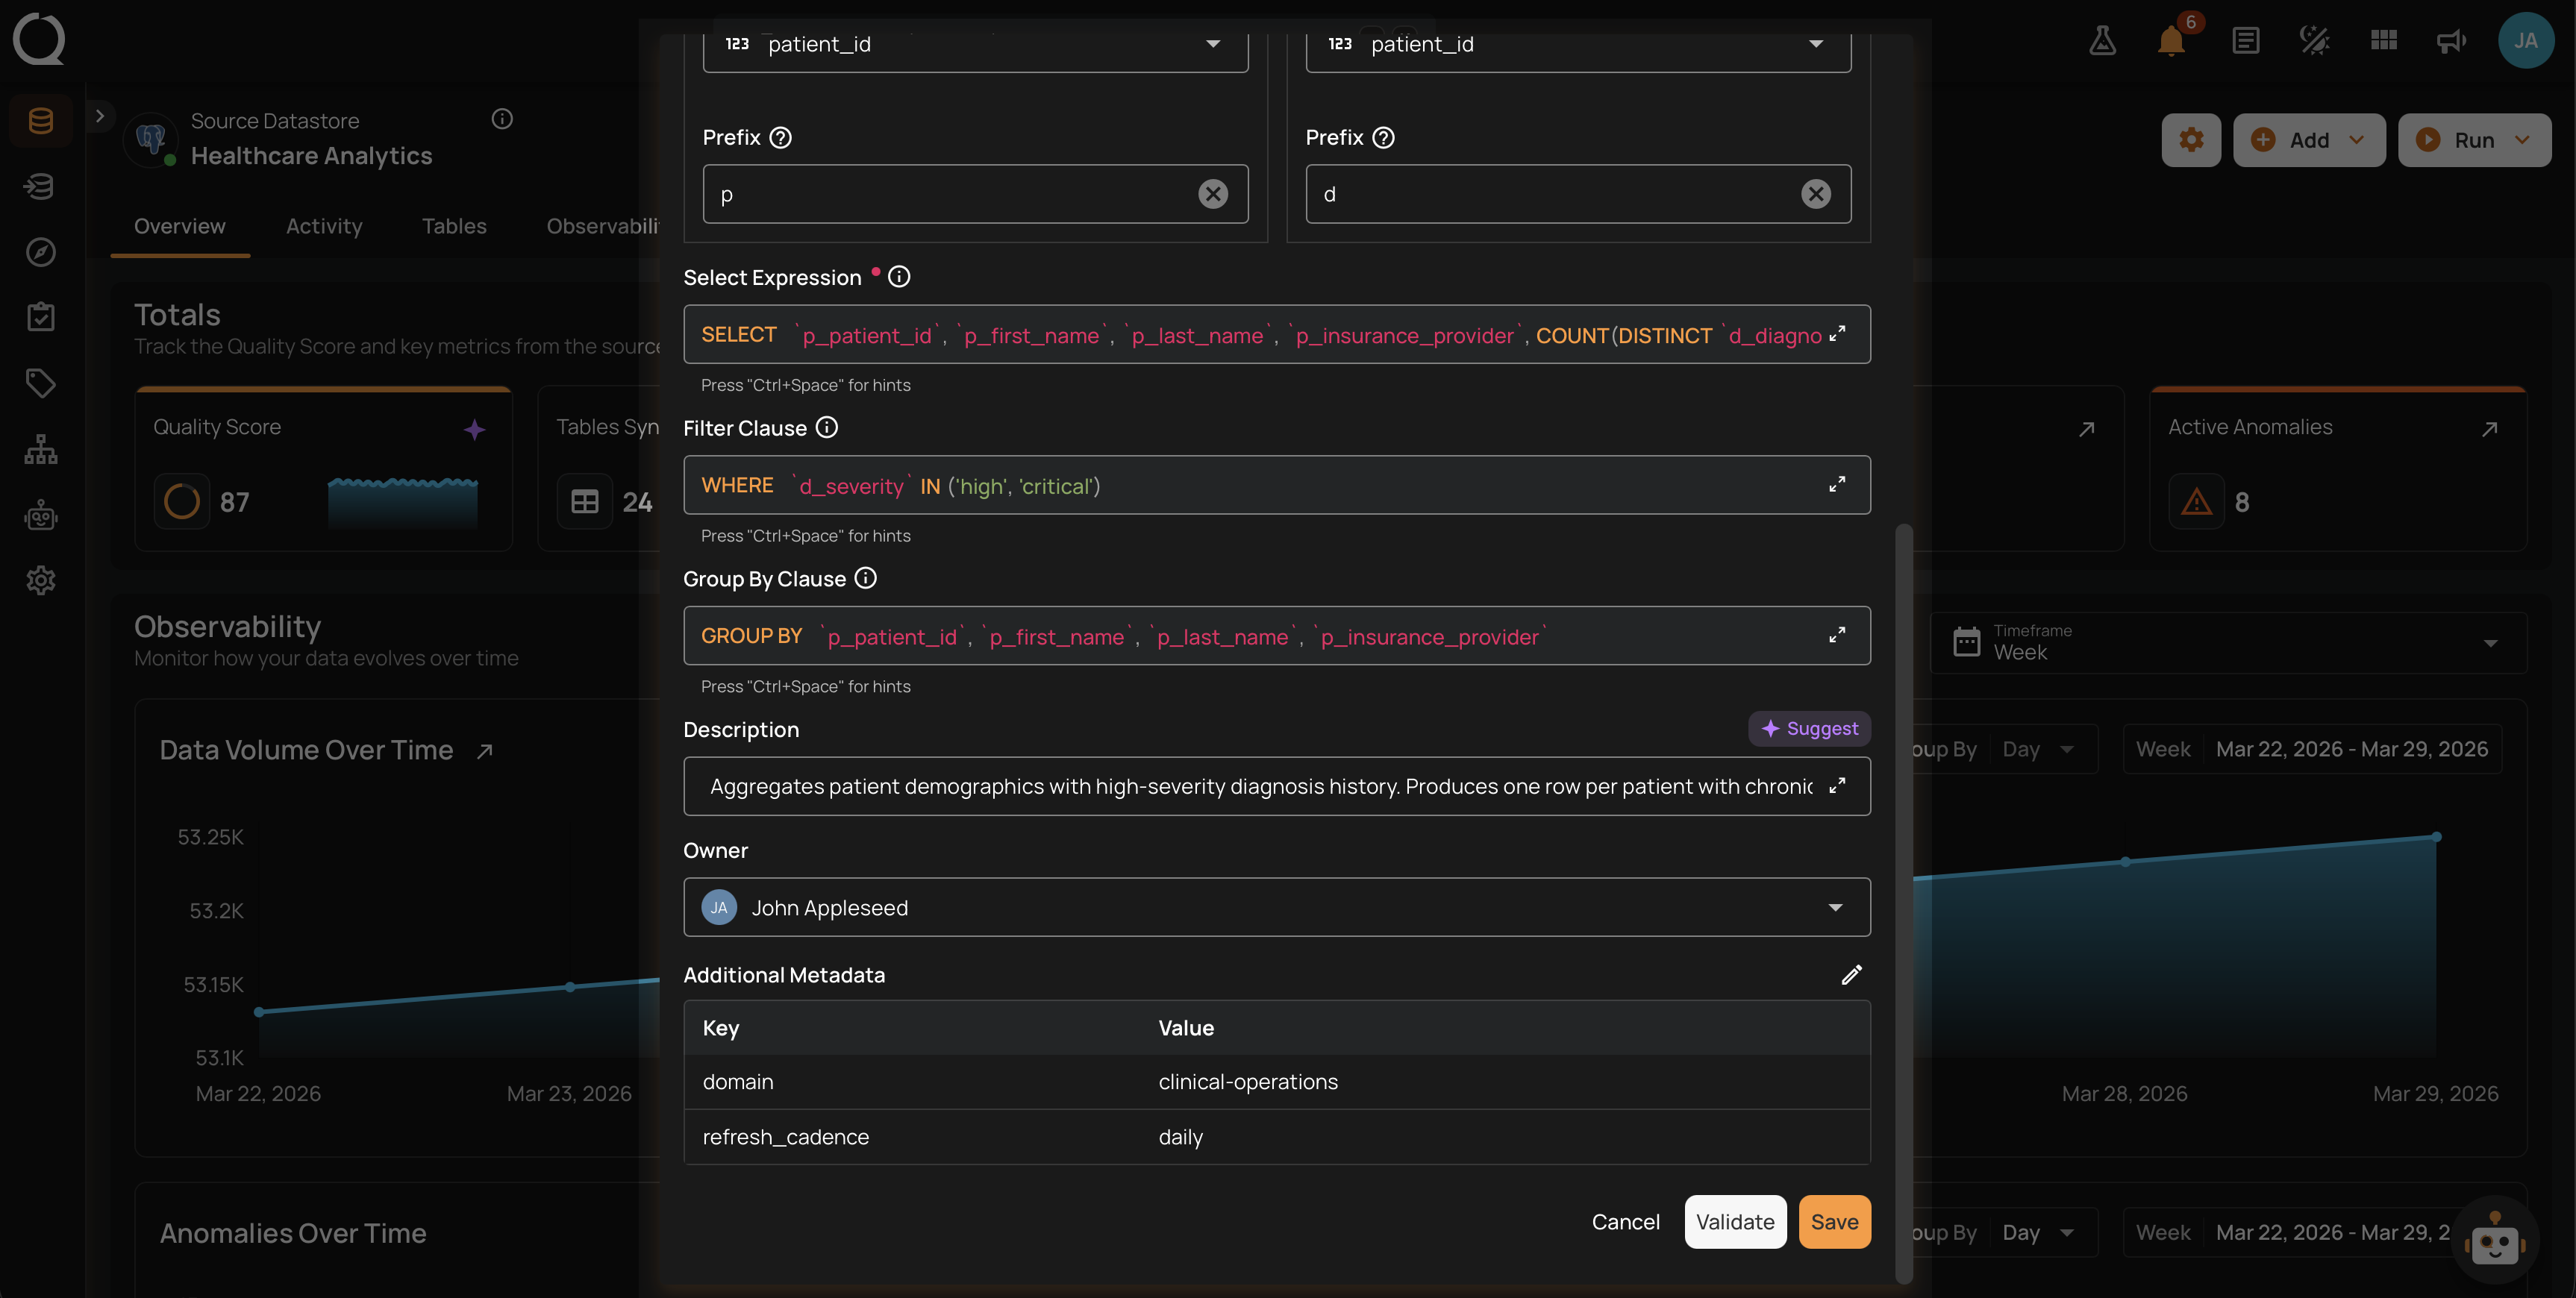Open the hierarchy sidebar icon
This screenshot has height=1298, width=2576.
pos(40,449)
